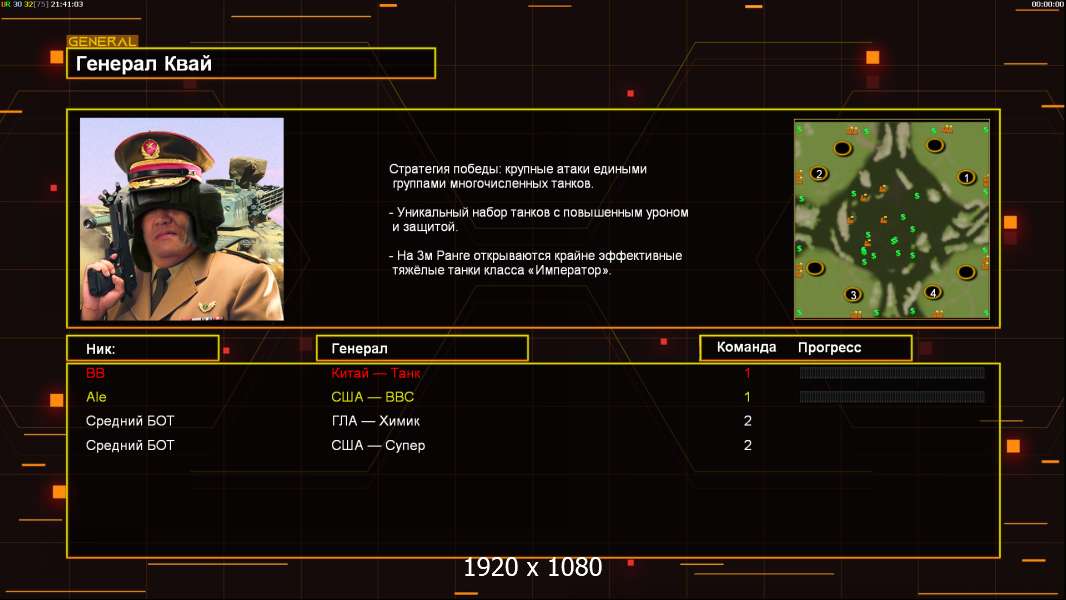Select player name 'BB'
The image size is (1066, 600).
tap(95, 373)
